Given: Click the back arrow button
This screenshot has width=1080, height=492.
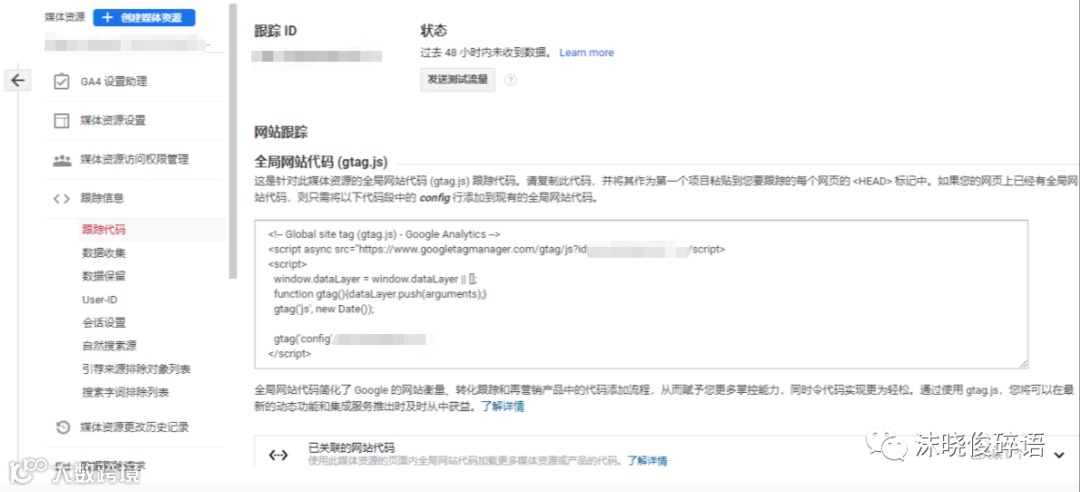Looking at the screenshot, I should pos(18,81).
